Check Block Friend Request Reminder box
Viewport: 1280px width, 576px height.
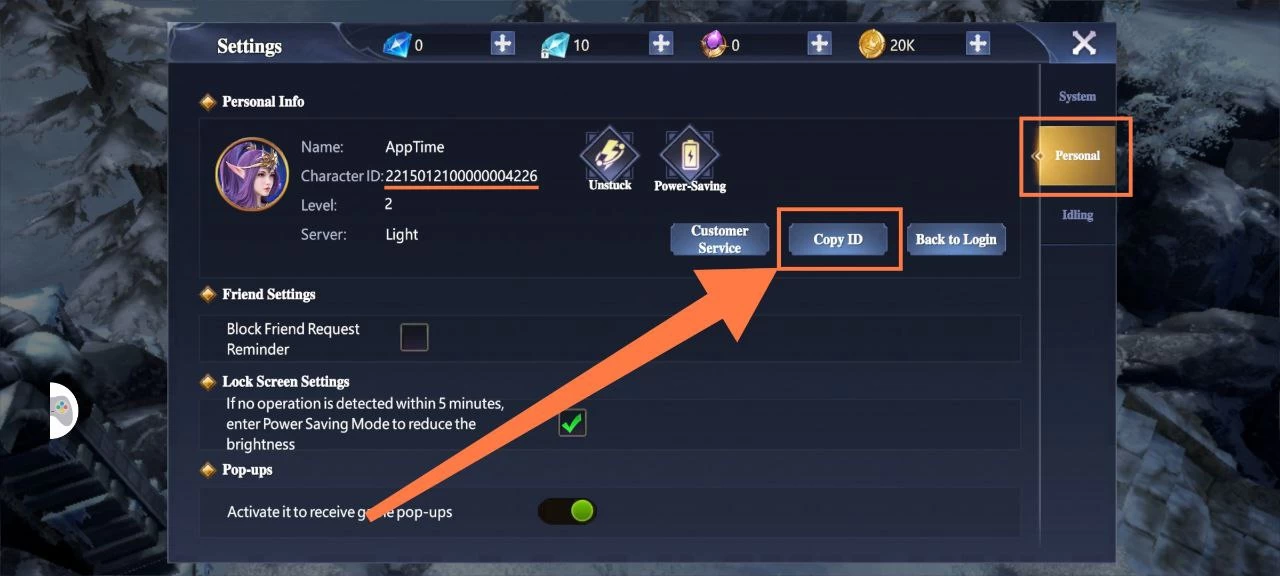click(x=414, y=338)
